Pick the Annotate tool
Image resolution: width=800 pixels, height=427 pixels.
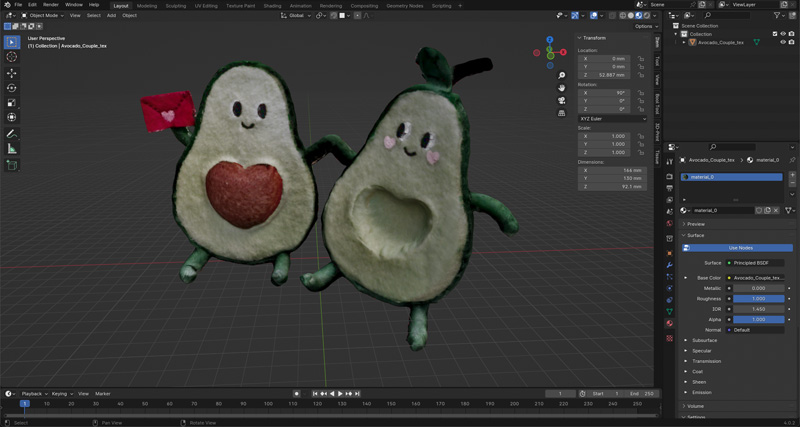tap(11, 134)
